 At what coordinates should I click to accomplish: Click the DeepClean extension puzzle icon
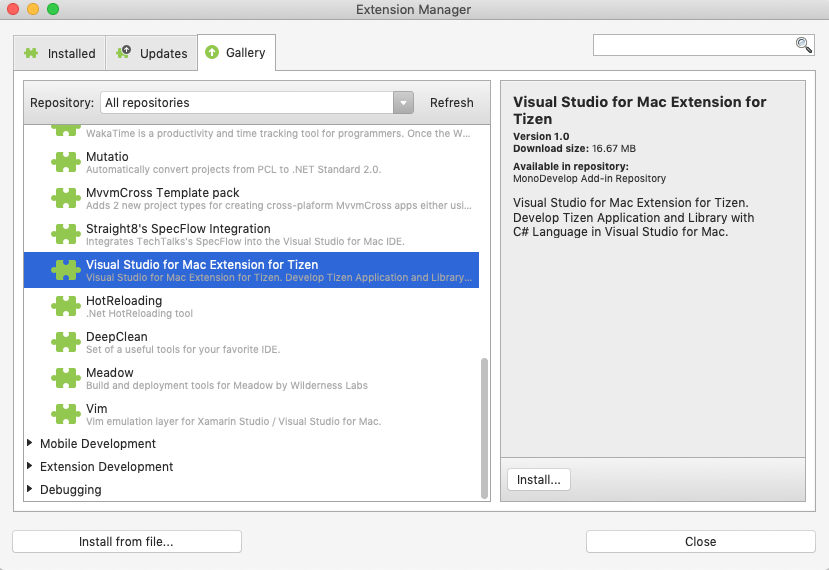tap(67, 342)
